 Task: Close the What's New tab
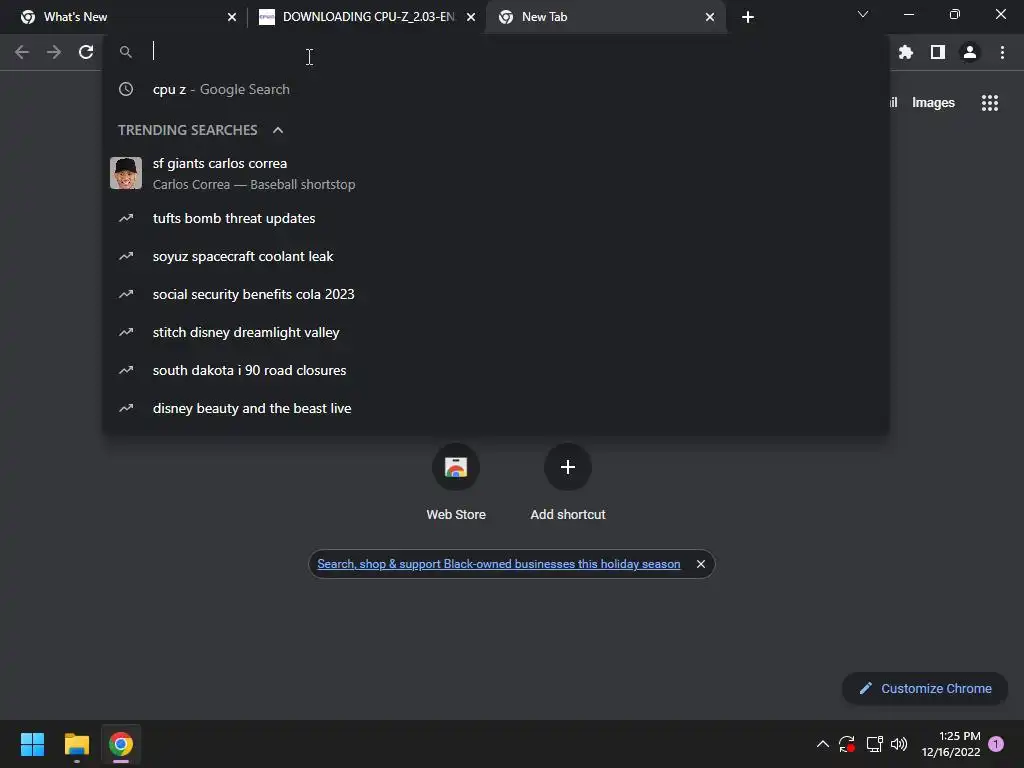tap(232, 17)
